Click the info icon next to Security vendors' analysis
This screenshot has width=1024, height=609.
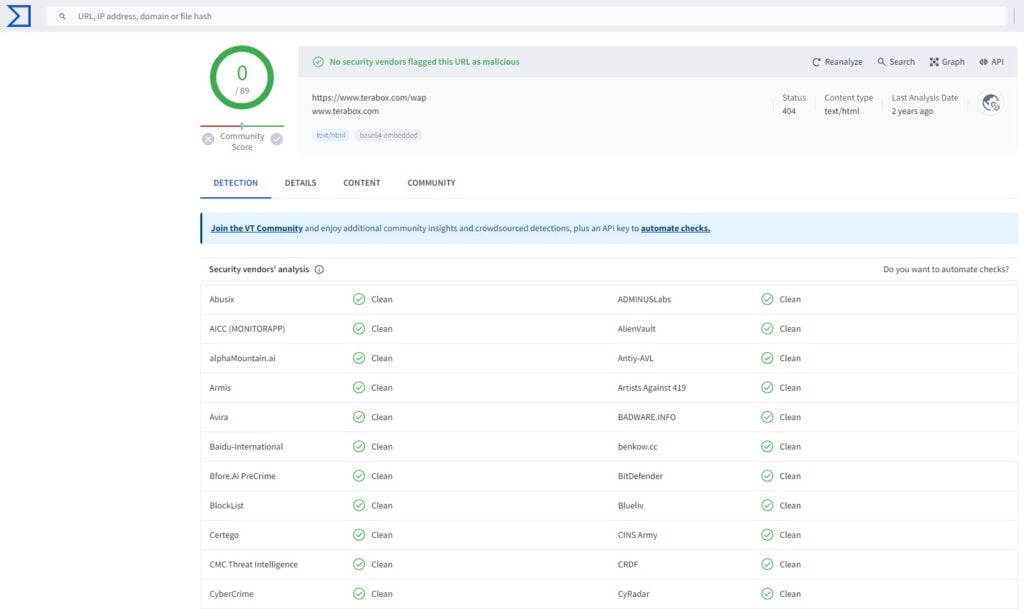pos(319,270)
